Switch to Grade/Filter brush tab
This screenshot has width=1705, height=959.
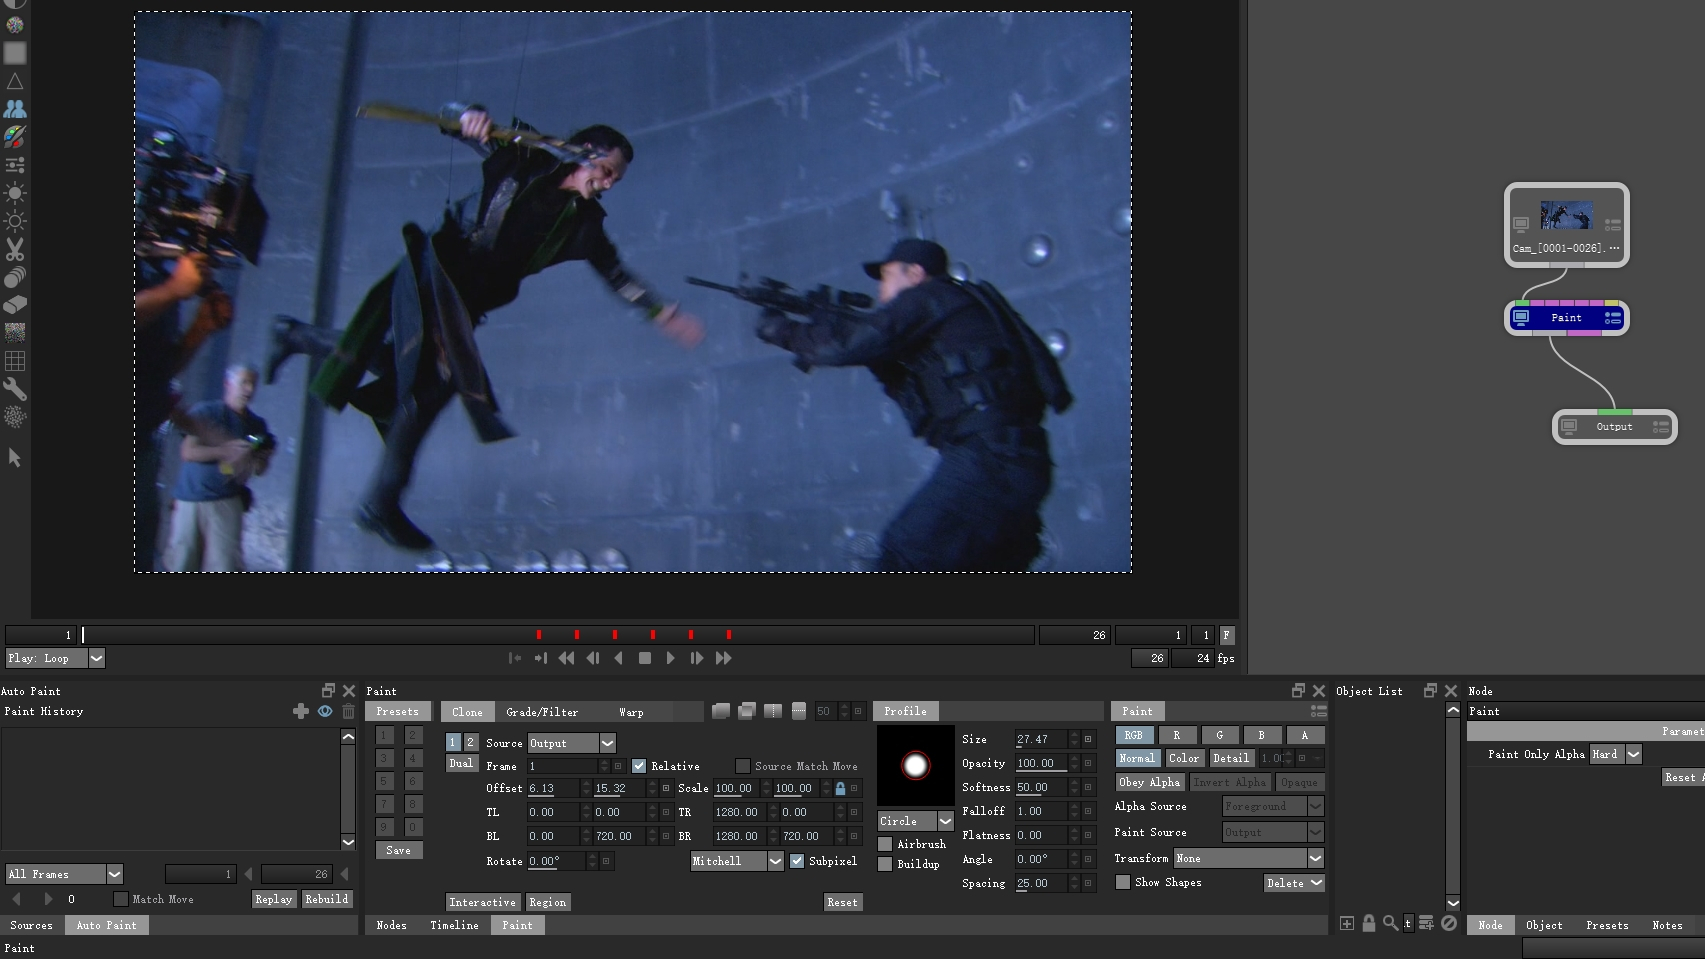point(542,712)
